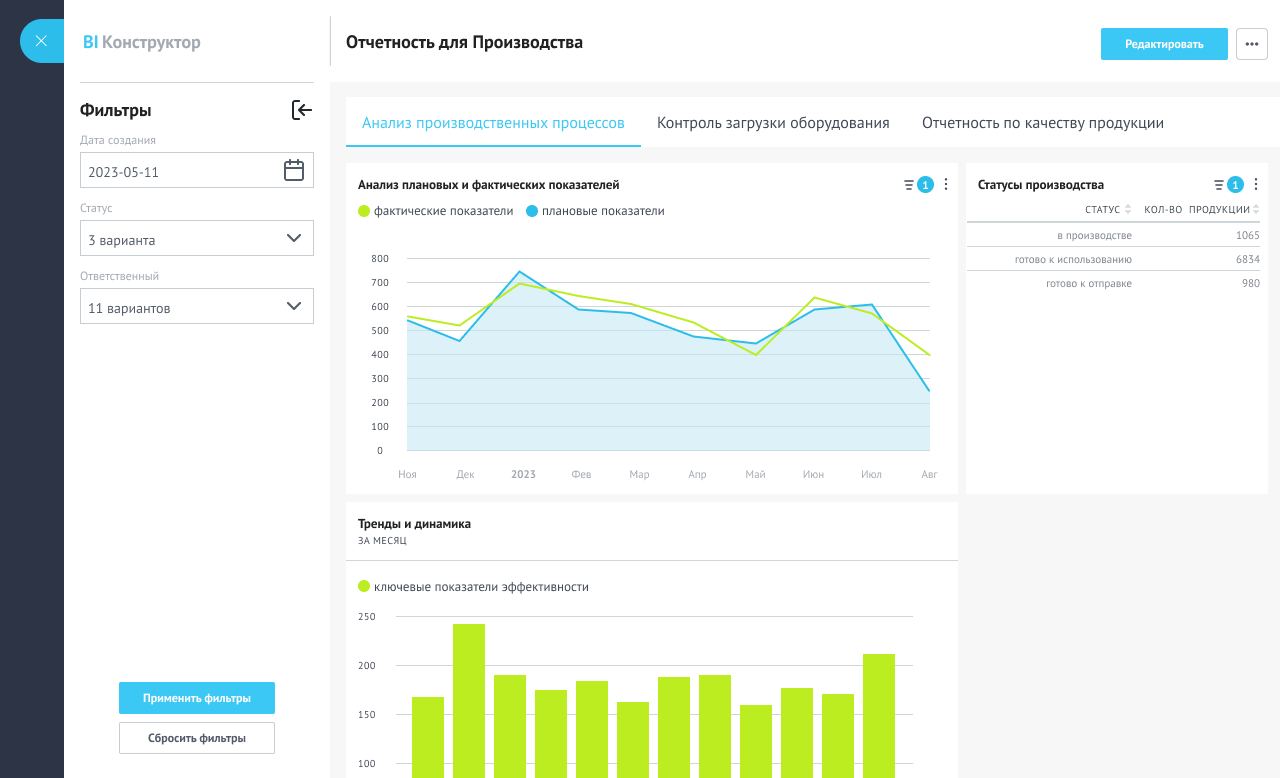
Task: Open kebab menu of planned vs actual chart
Action: tap(946, 184)
